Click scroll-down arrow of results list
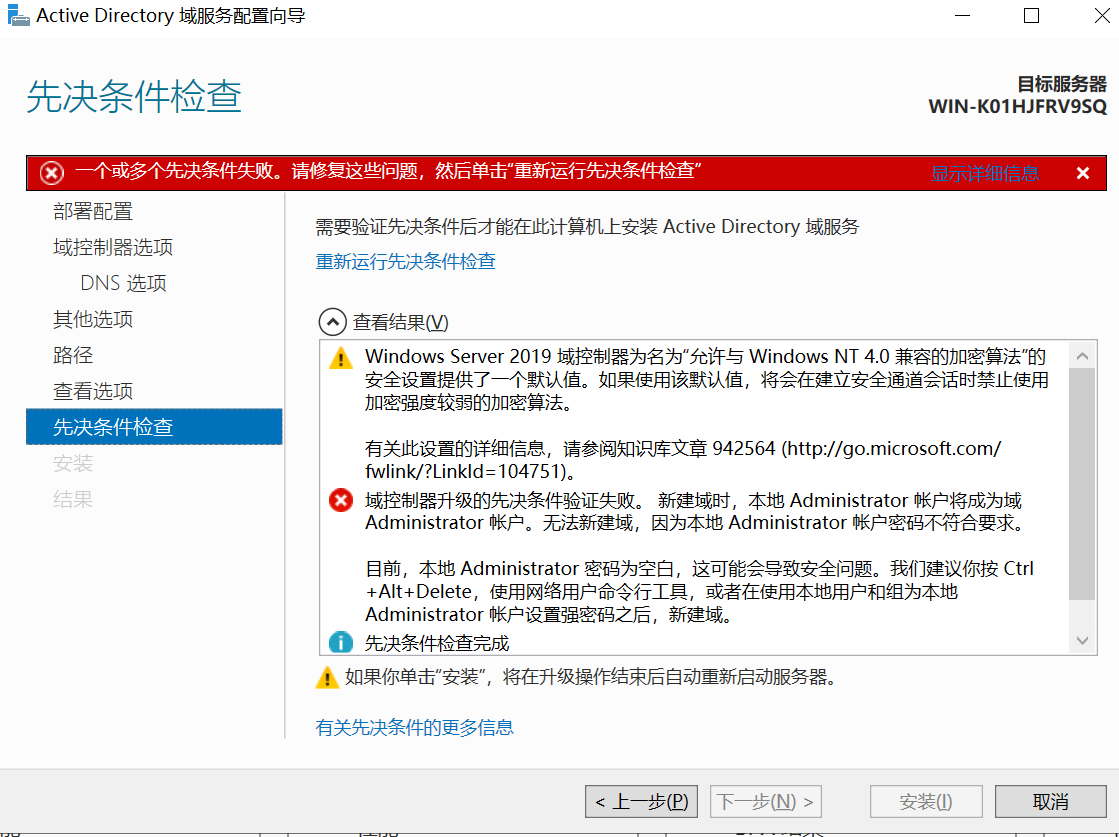 1082,641
